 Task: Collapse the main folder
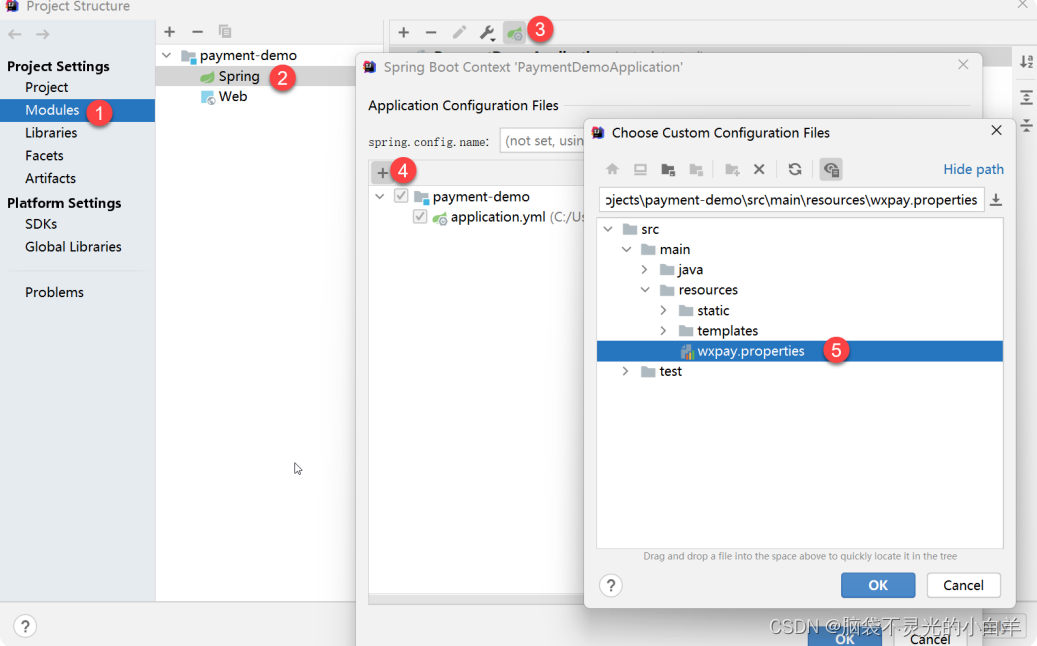point(626,249)
